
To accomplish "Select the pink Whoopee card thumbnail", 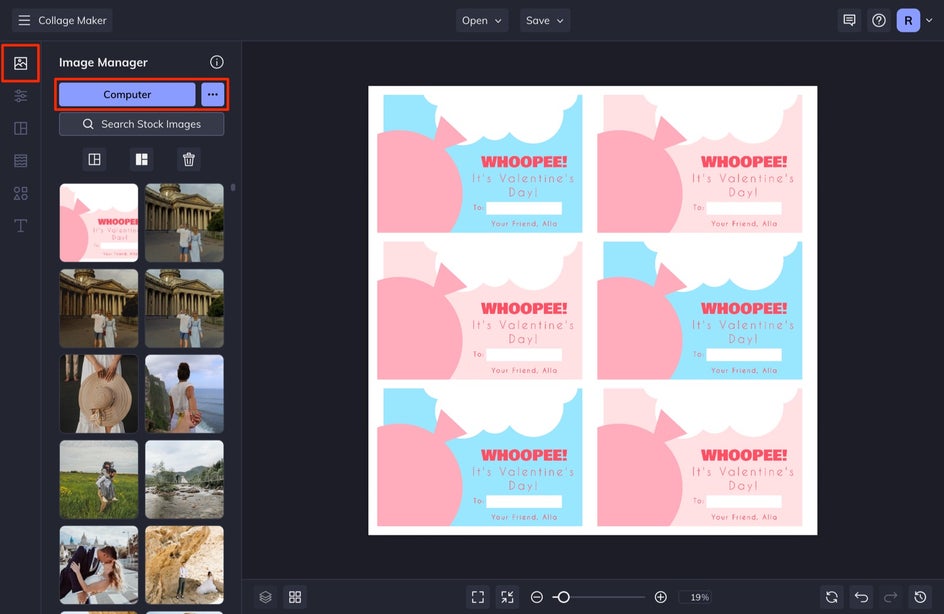I will coord(99,223).
